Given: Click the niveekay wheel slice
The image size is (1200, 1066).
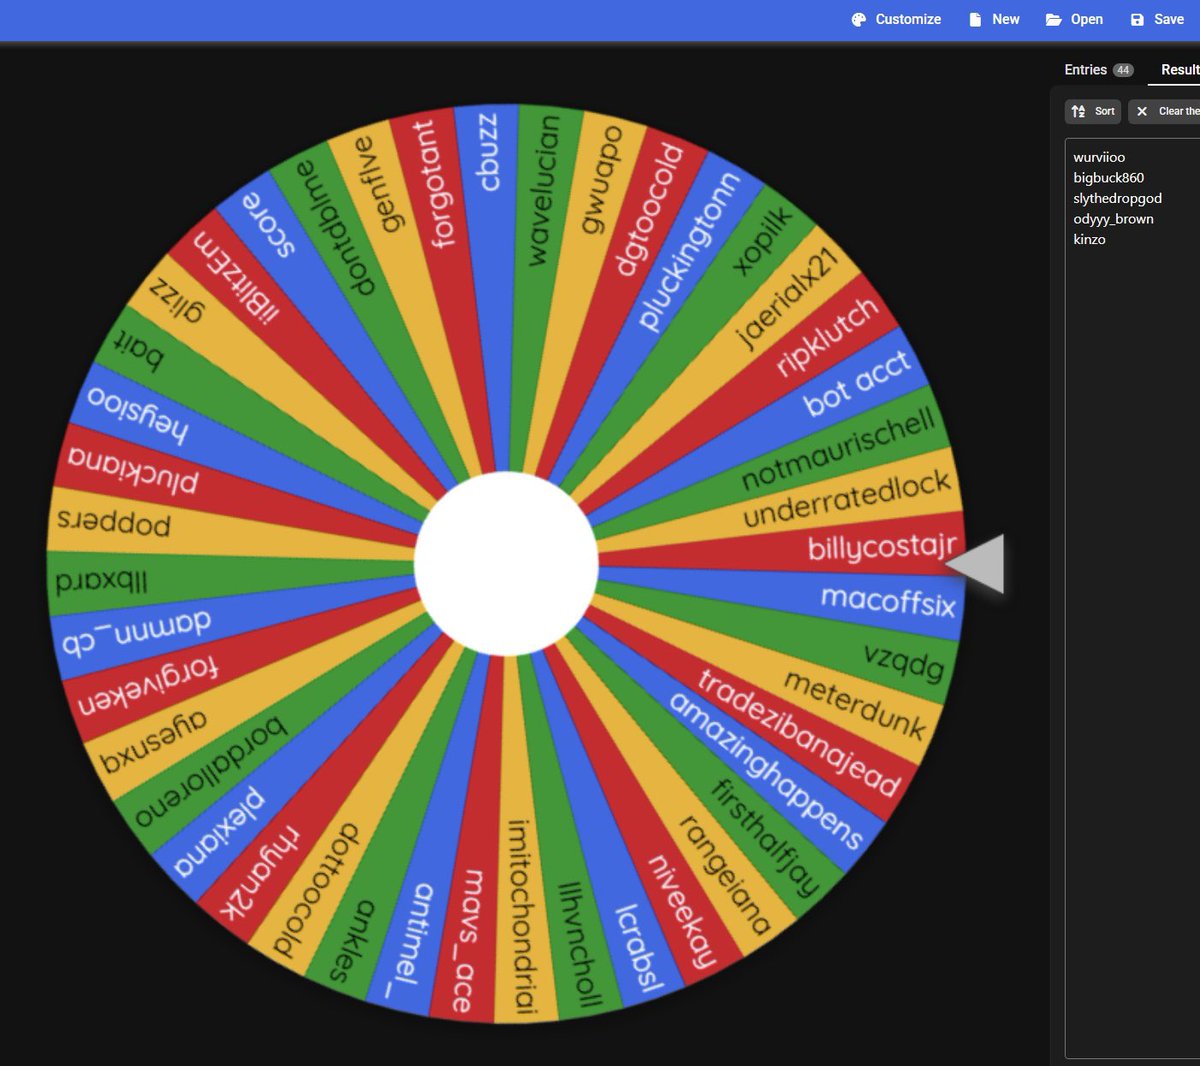Looking at the screenshot, I should (682, 911).
